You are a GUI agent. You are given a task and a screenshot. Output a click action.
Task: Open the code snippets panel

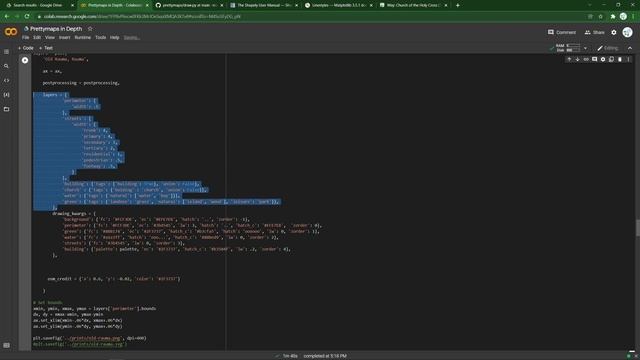[6, 80]
